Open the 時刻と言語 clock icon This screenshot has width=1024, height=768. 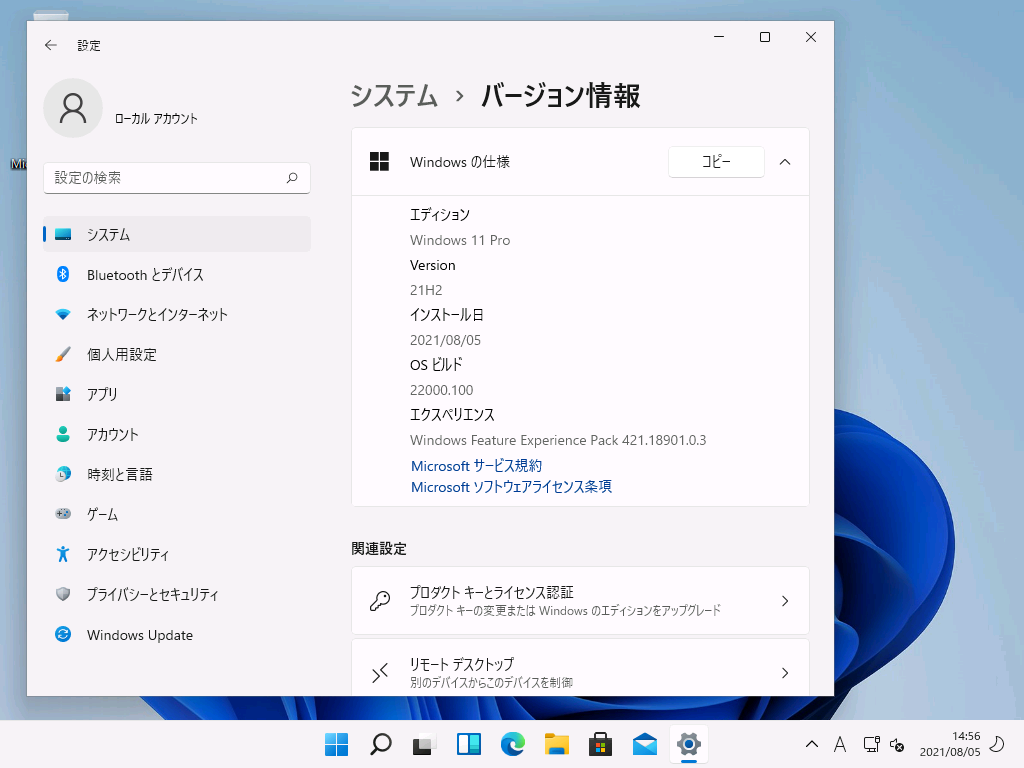tap(63, 474)
